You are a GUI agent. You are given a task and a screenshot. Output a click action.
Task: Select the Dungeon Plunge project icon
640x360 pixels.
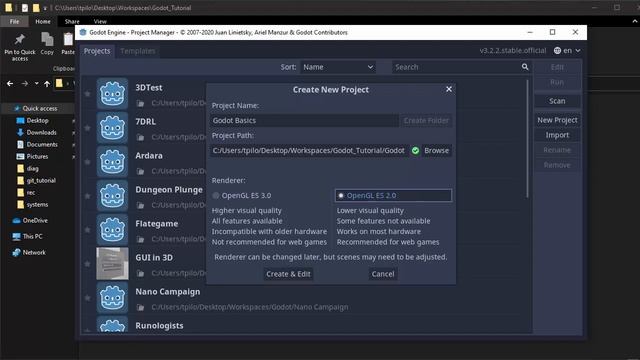tap(112, 196)
